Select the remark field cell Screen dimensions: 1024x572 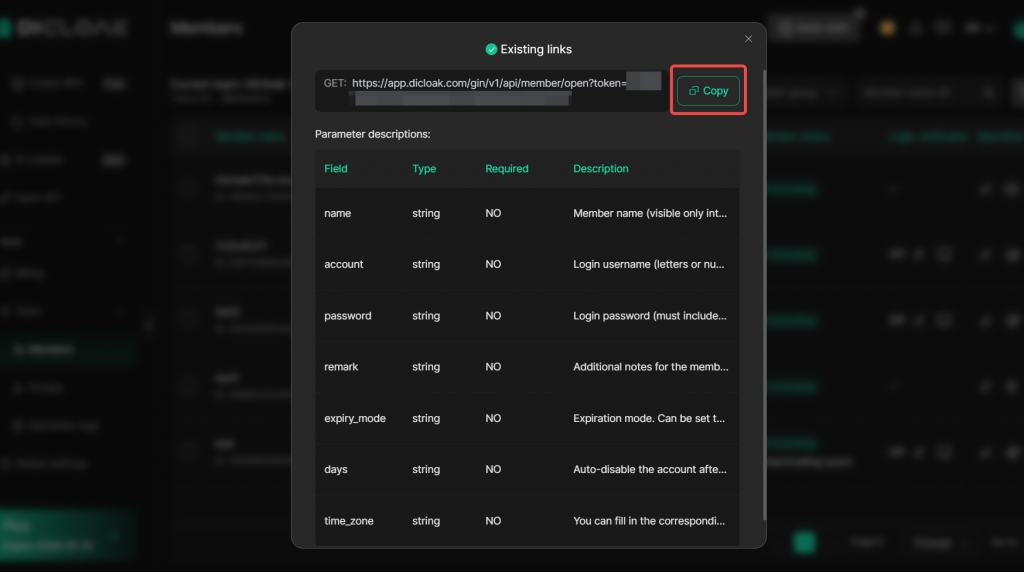coord(341,367)
